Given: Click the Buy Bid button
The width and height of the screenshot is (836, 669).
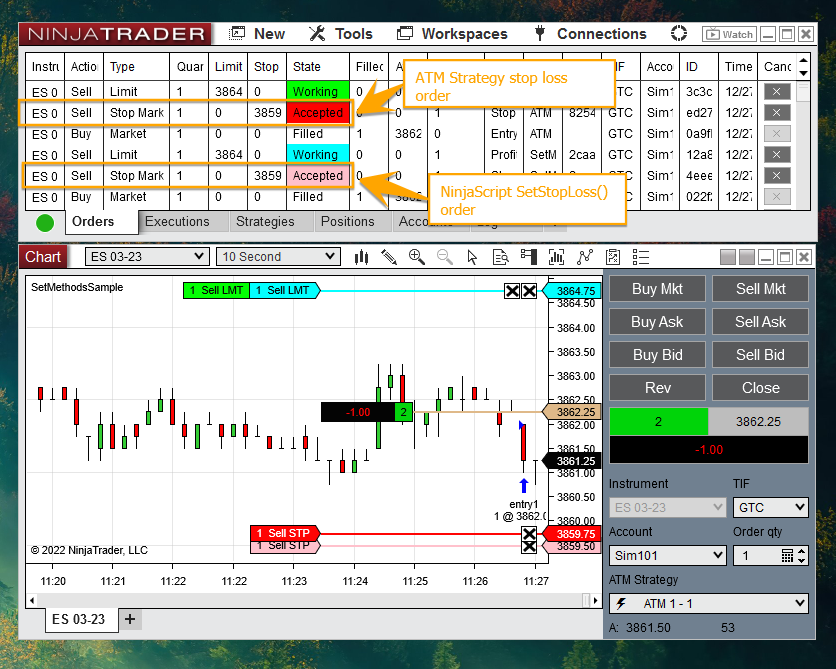Looking at the screenshot, I should point(657,355).
